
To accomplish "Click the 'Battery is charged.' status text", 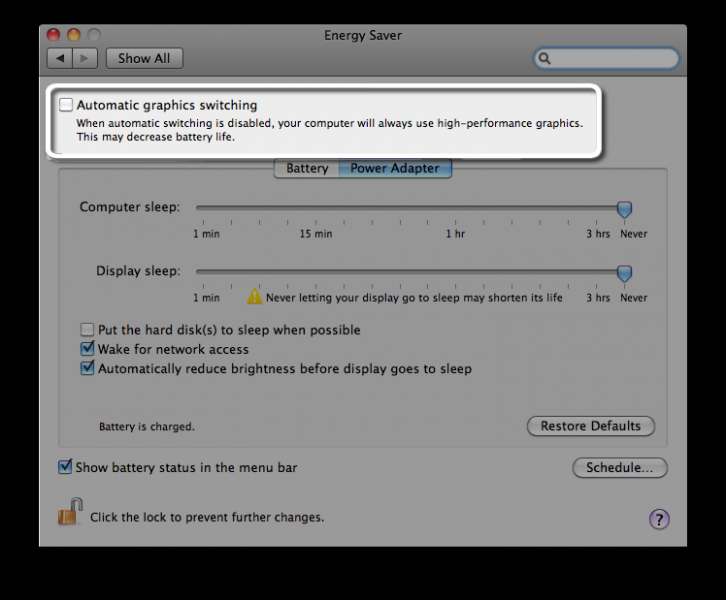I will click(x=147, y=426).
